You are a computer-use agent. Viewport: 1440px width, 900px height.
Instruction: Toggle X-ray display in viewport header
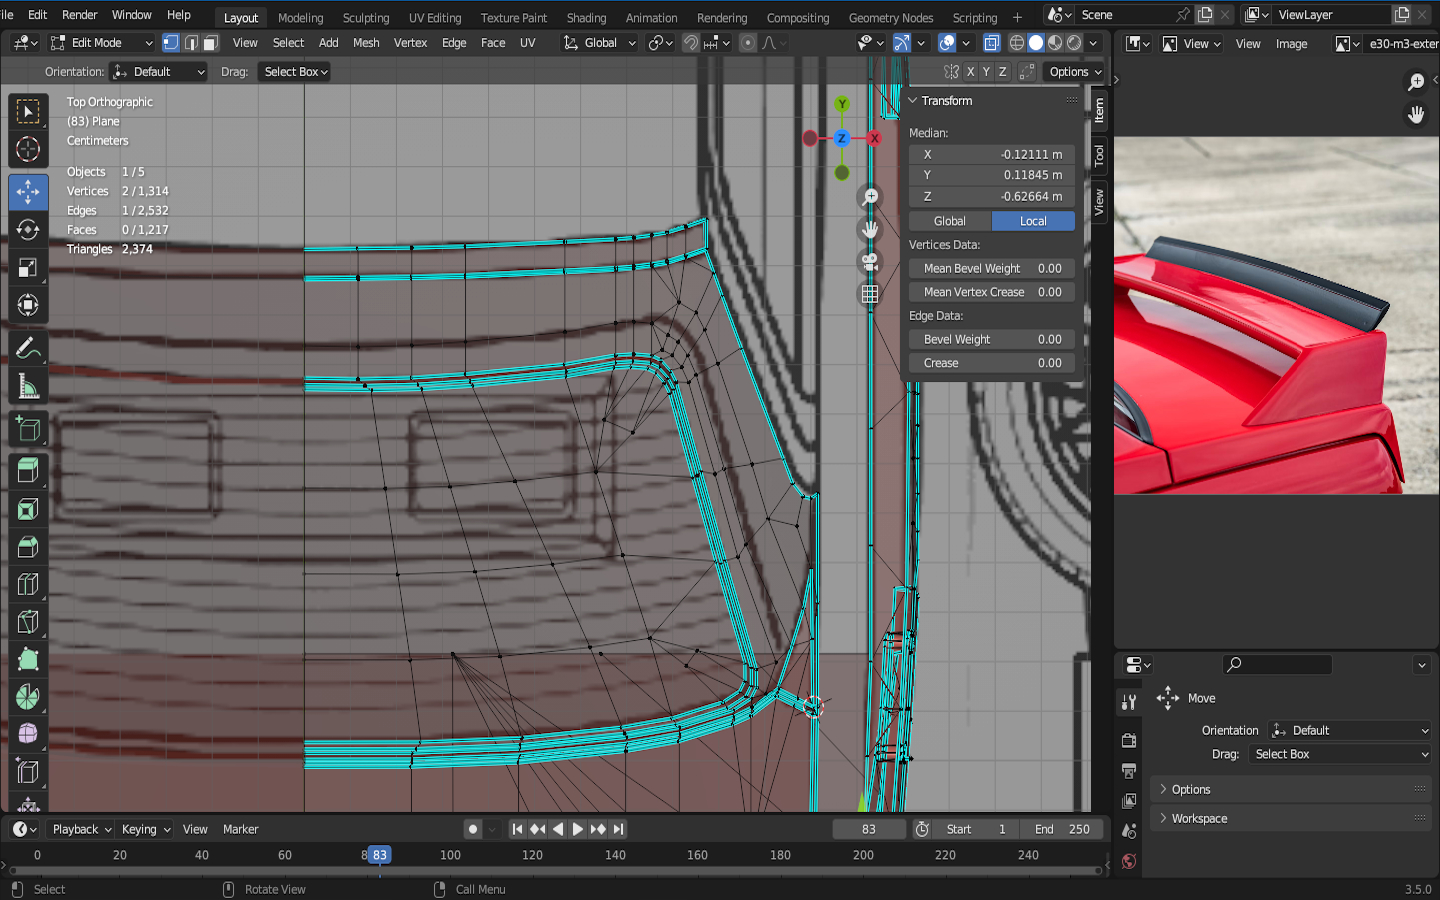(991, 43)
